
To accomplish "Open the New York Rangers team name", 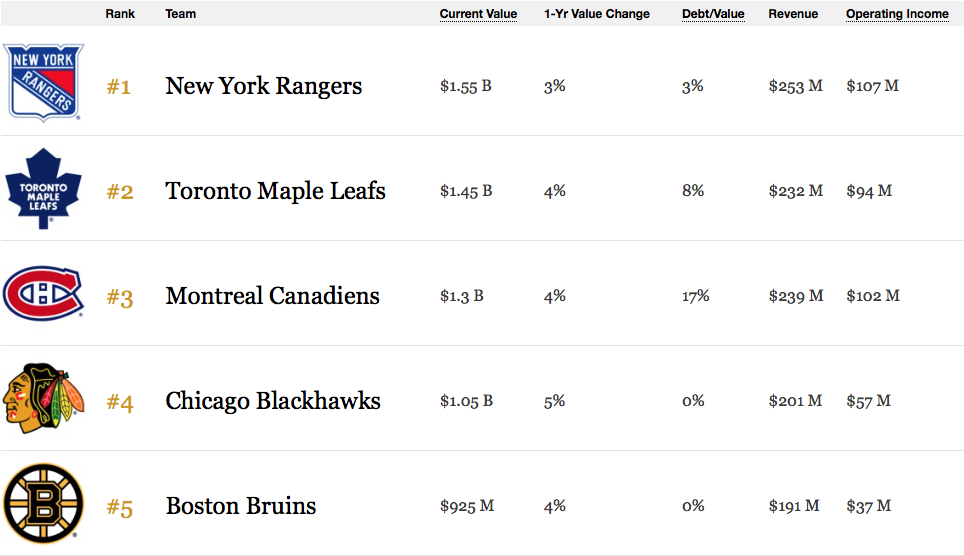I will (x=264, y=86).
